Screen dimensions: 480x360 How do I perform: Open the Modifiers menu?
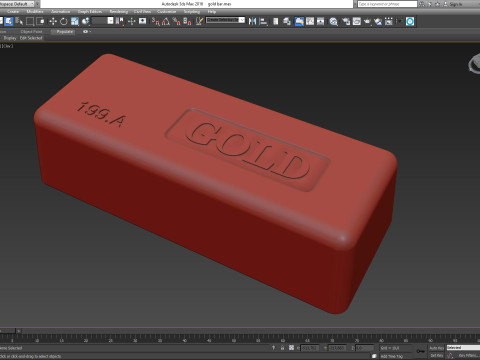tap(35, 12)
